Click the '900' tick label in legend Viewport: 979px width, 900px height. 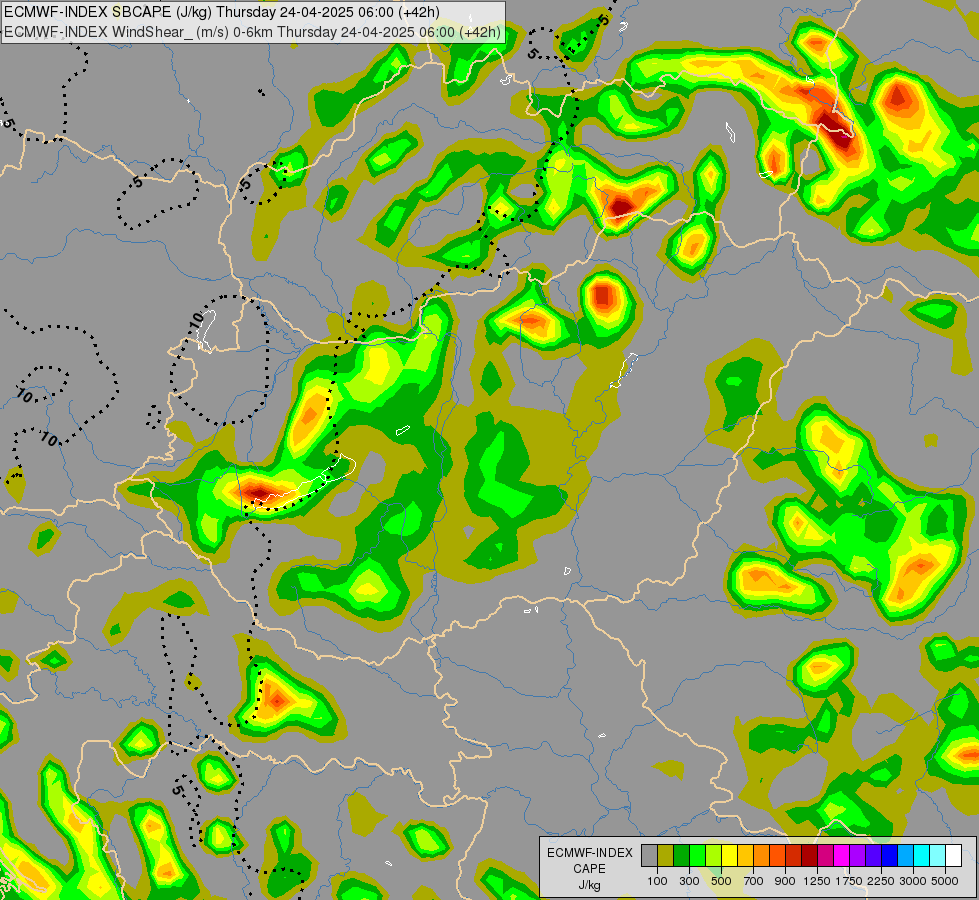click(x=785, y=881)
